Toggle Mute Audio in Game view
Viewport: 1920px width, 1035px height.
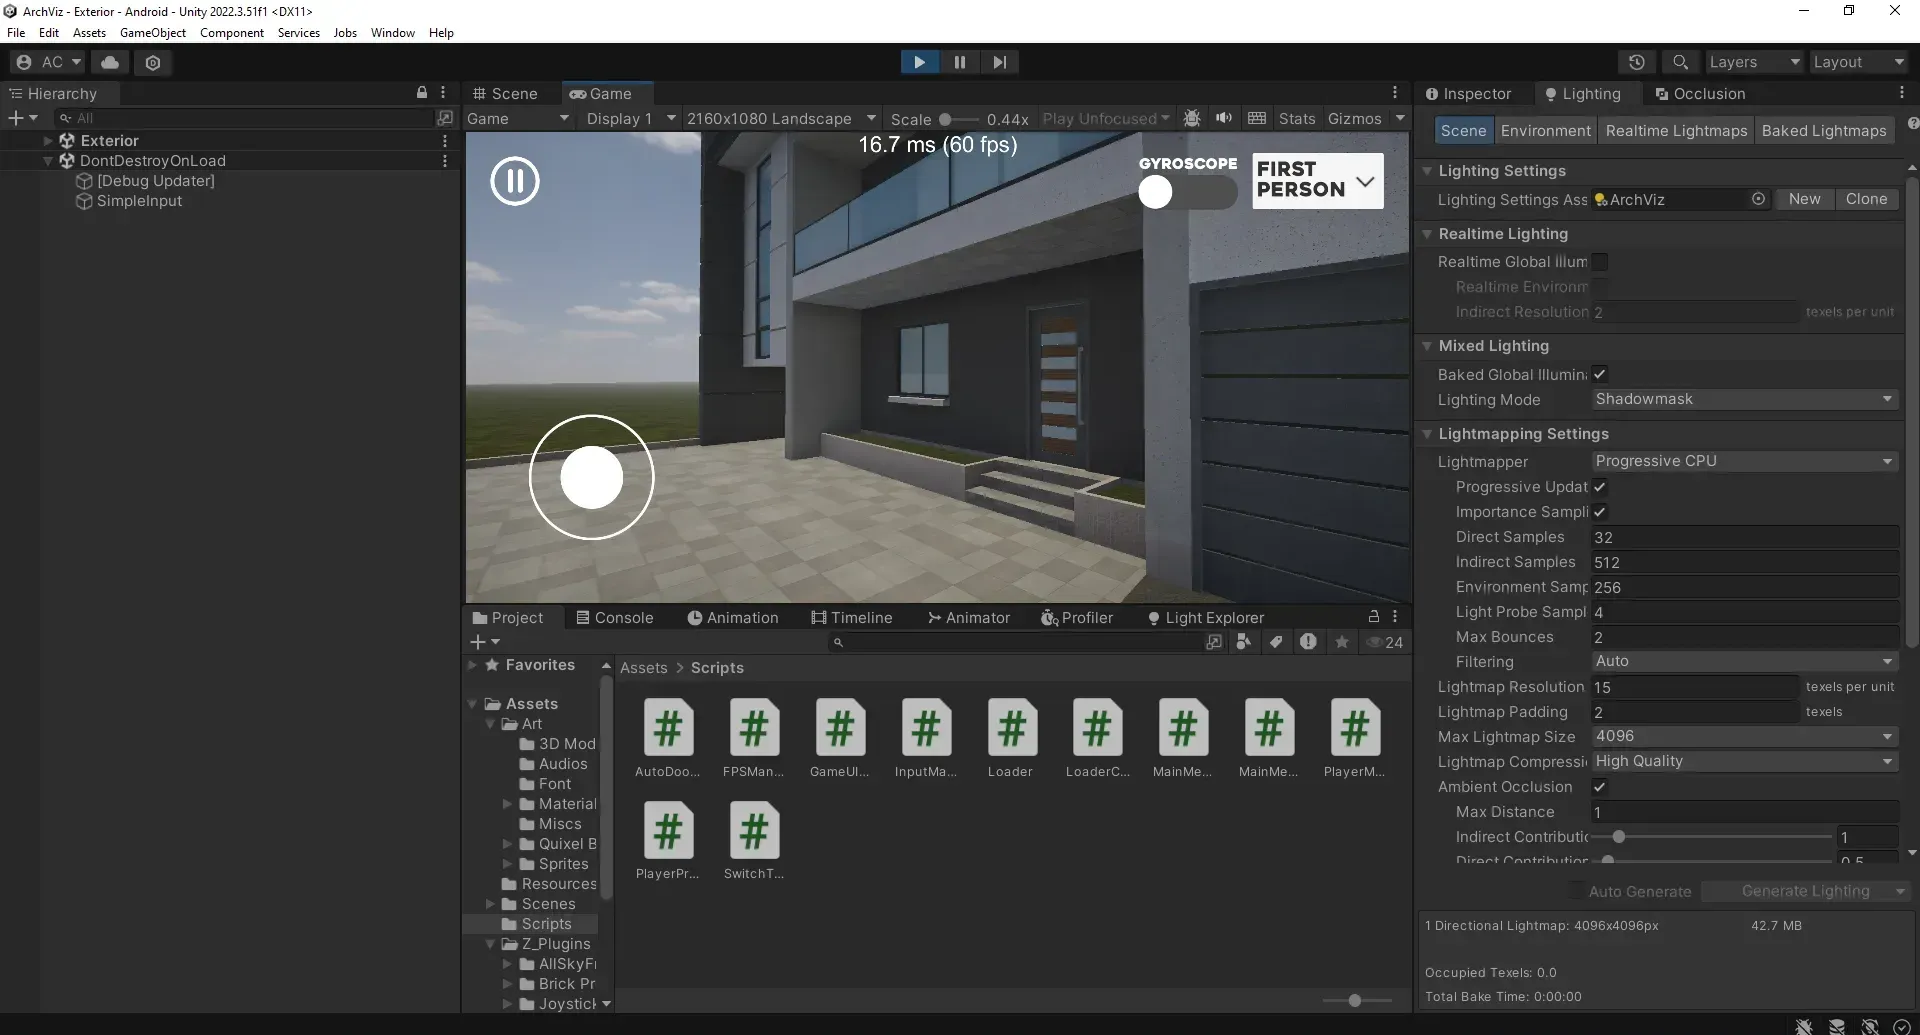tap(1224, 118)
